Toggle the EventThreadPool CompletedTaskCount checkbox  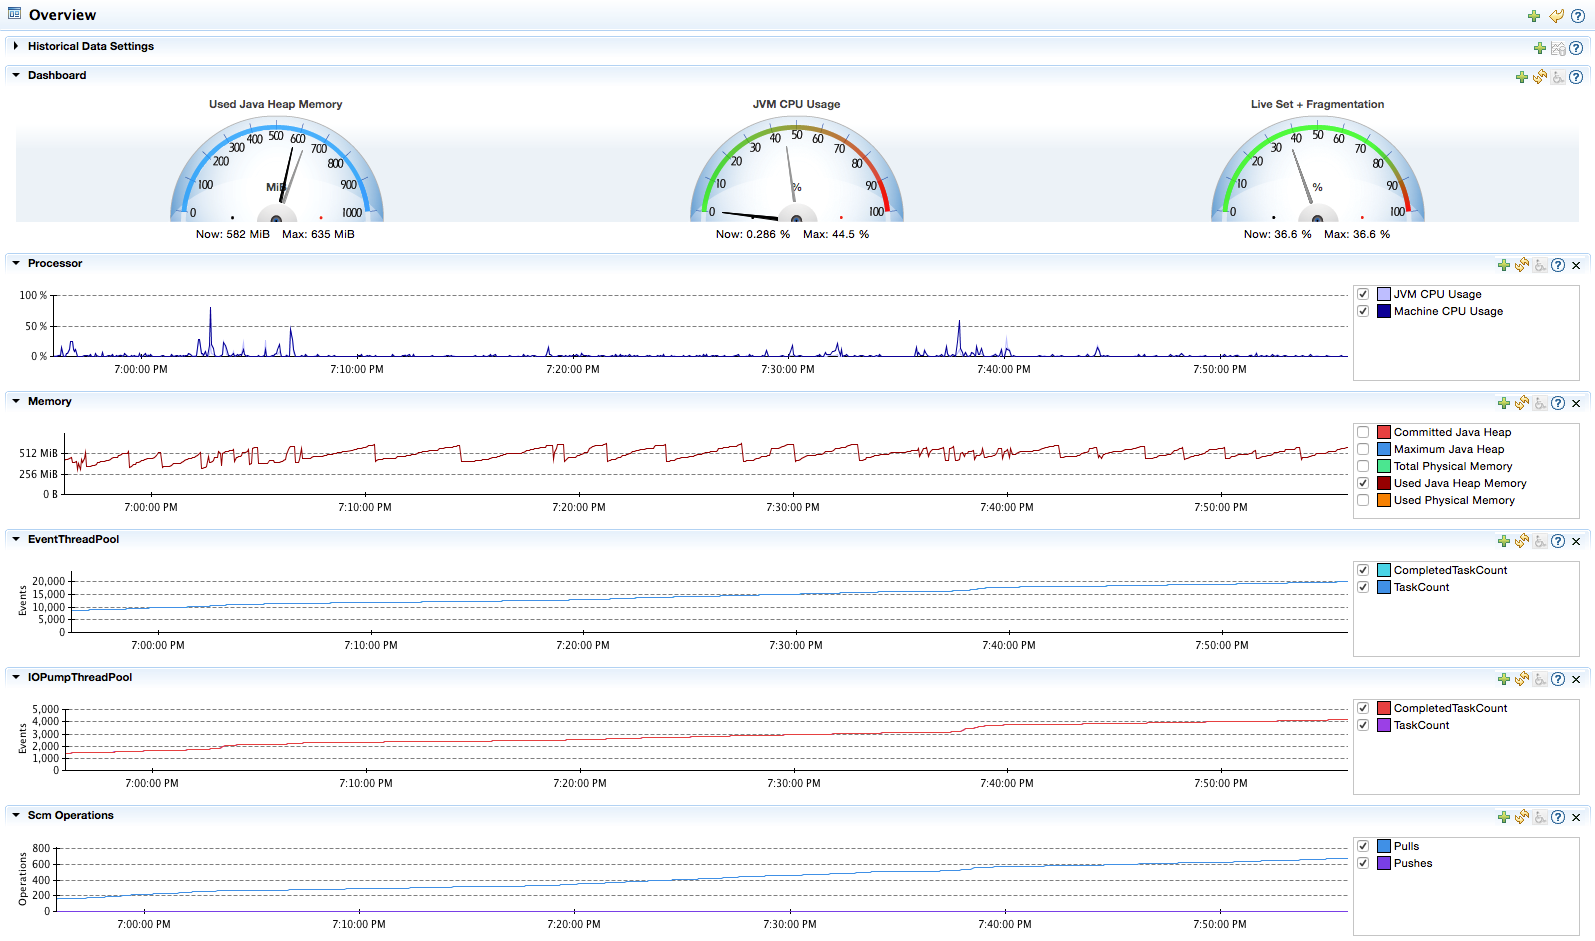click(1363, 570)
